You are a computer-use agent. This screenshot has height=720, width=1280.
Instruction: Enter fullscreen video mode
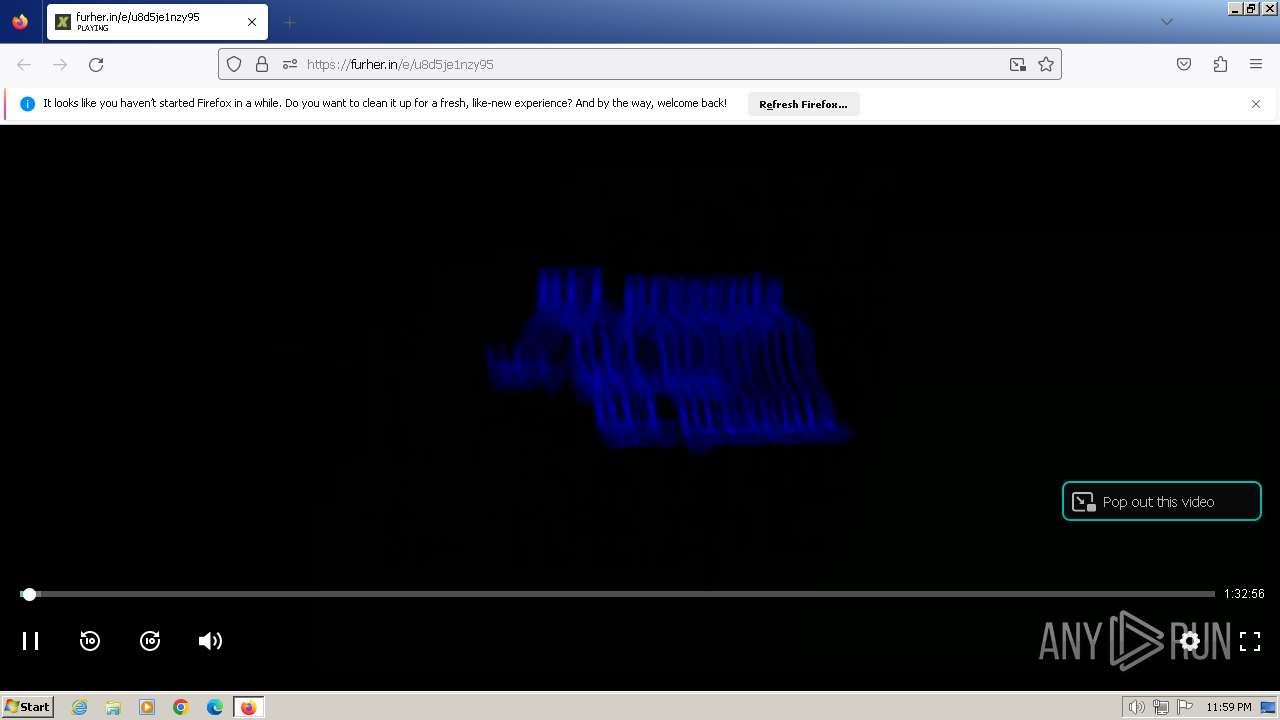[x=1250, y=641]
